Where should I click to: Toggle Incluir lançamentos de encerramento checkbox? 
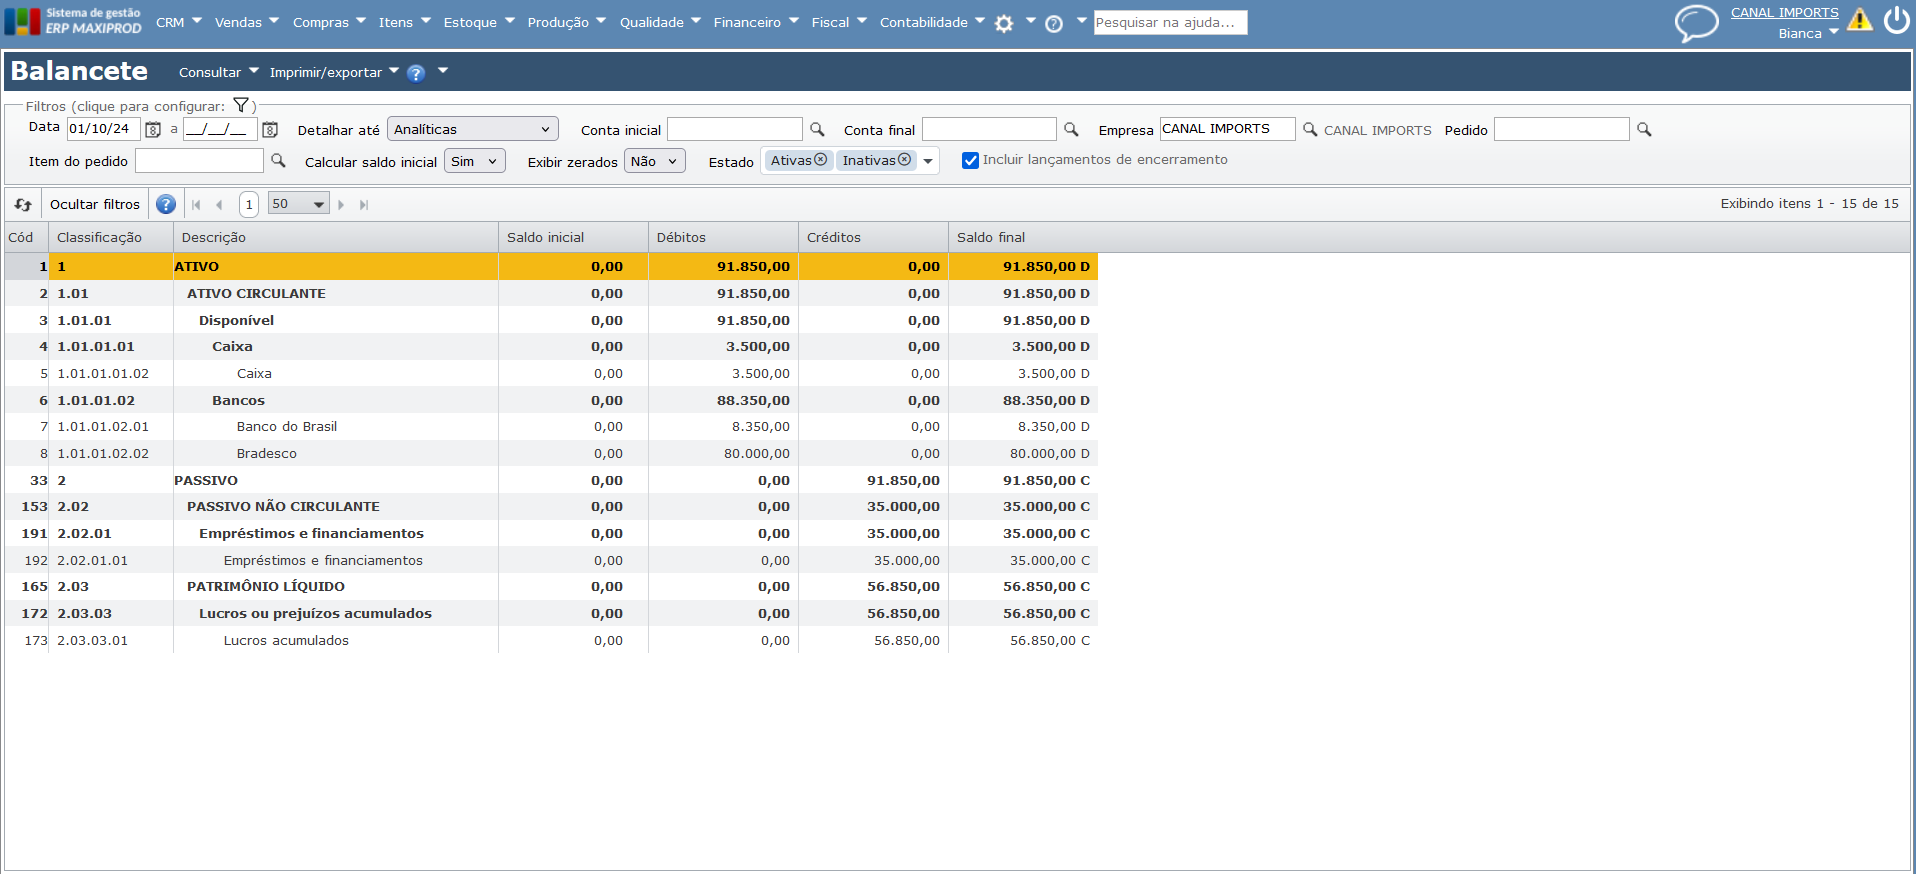(x=970, y=160)
